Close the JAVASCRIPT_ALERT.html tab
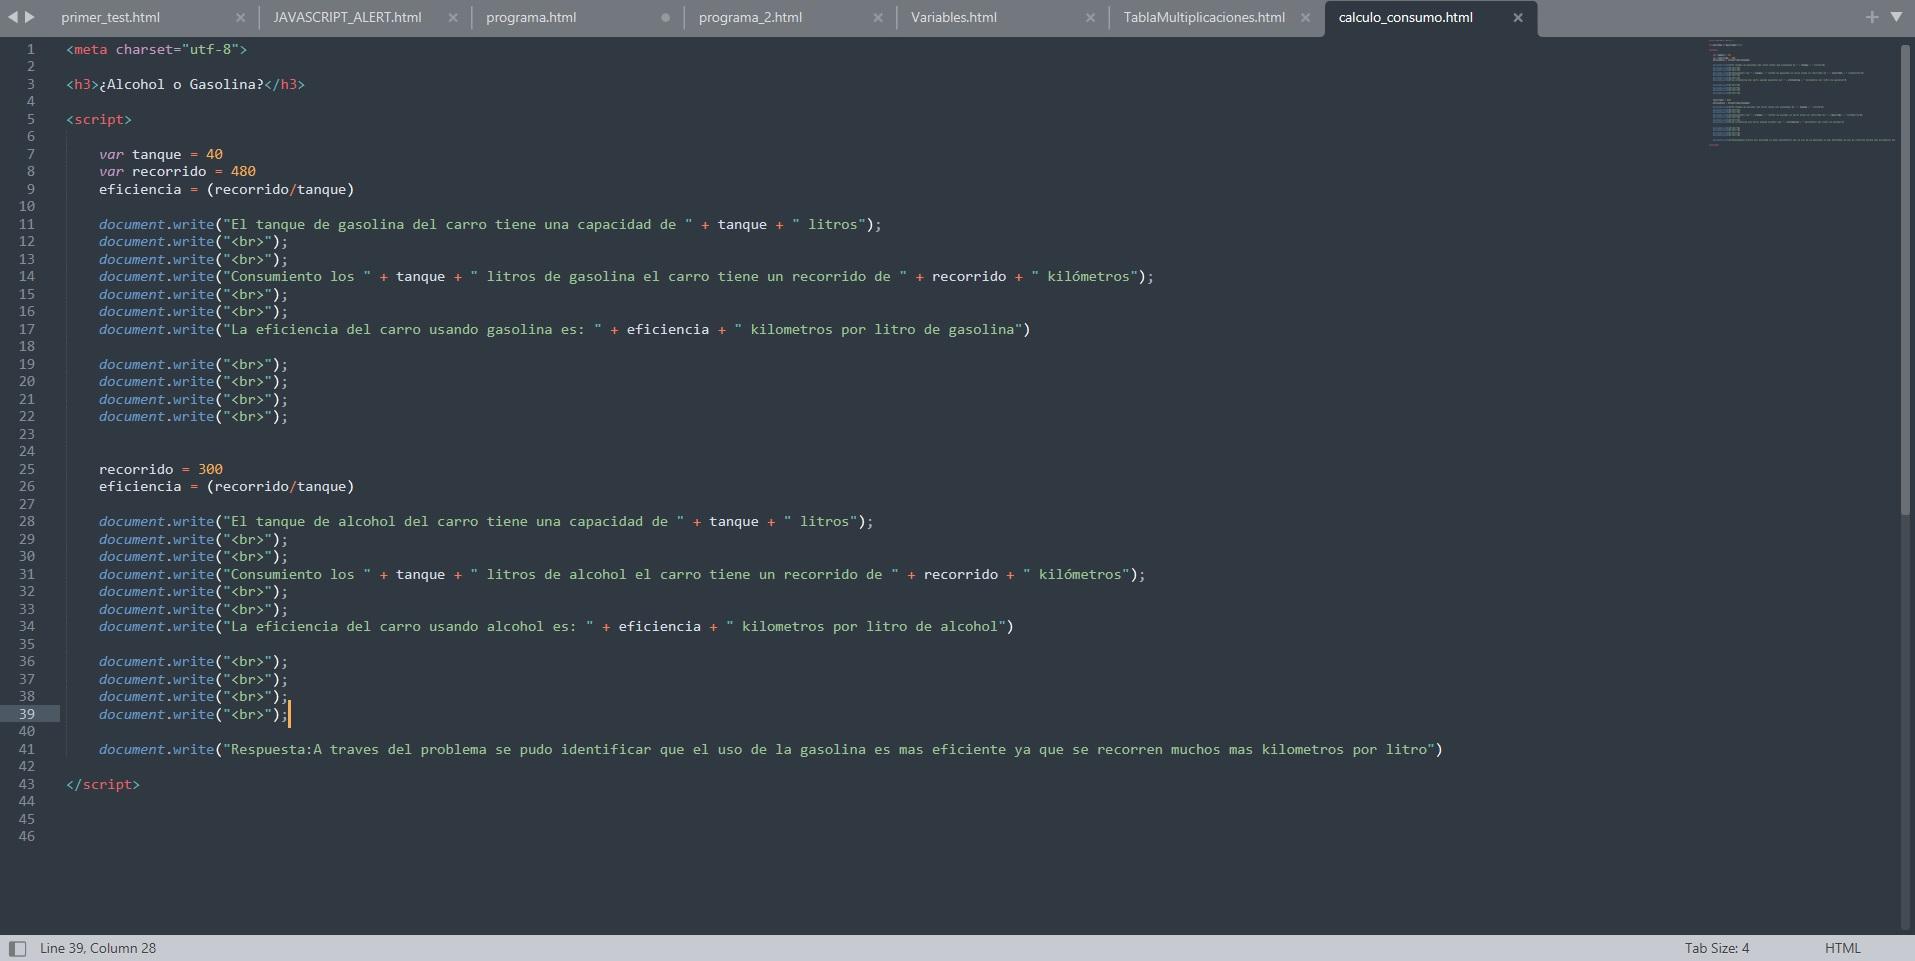The image size is (1915, 961). 453,18
